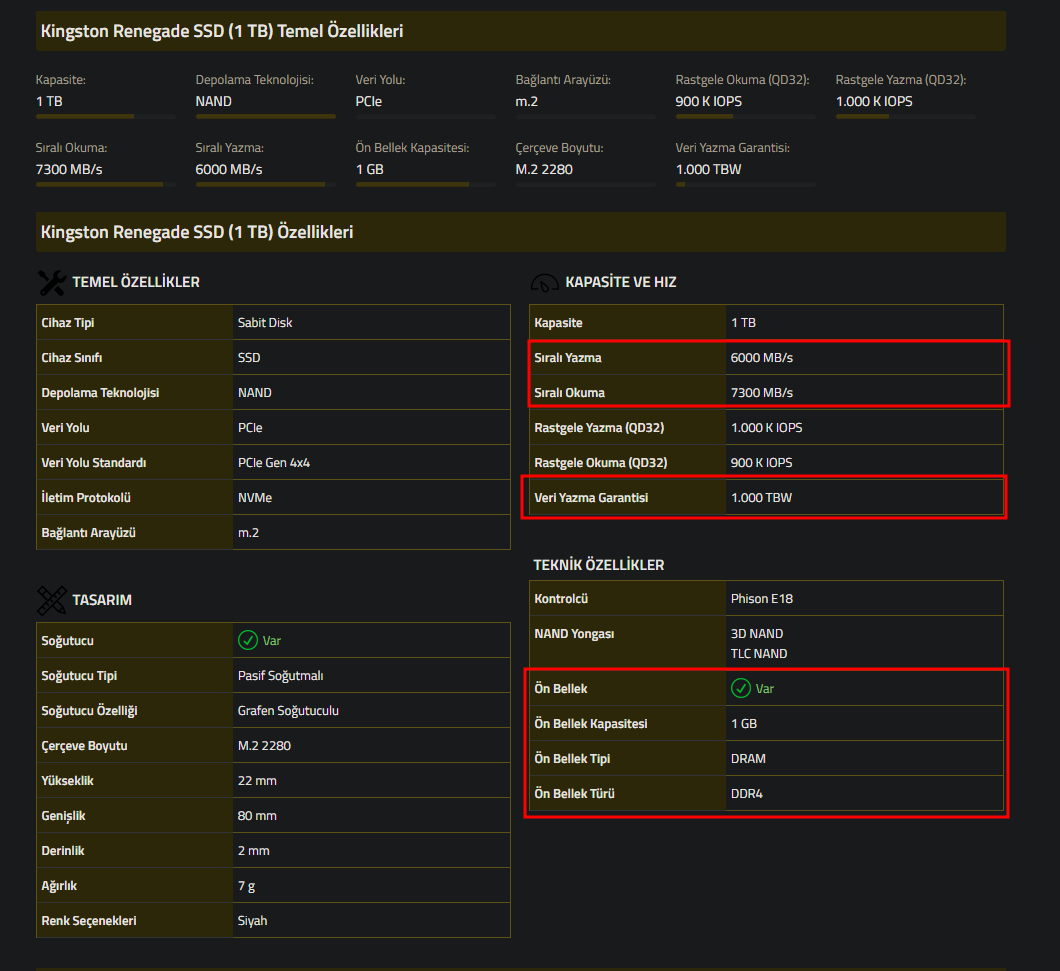Click the Siyah color value

click(252, 921)
